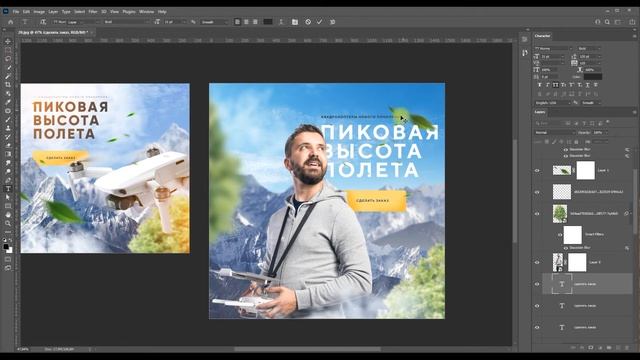Select the Brush tool
The height and width of the screenshot is (360, 640).
point(8,120)
